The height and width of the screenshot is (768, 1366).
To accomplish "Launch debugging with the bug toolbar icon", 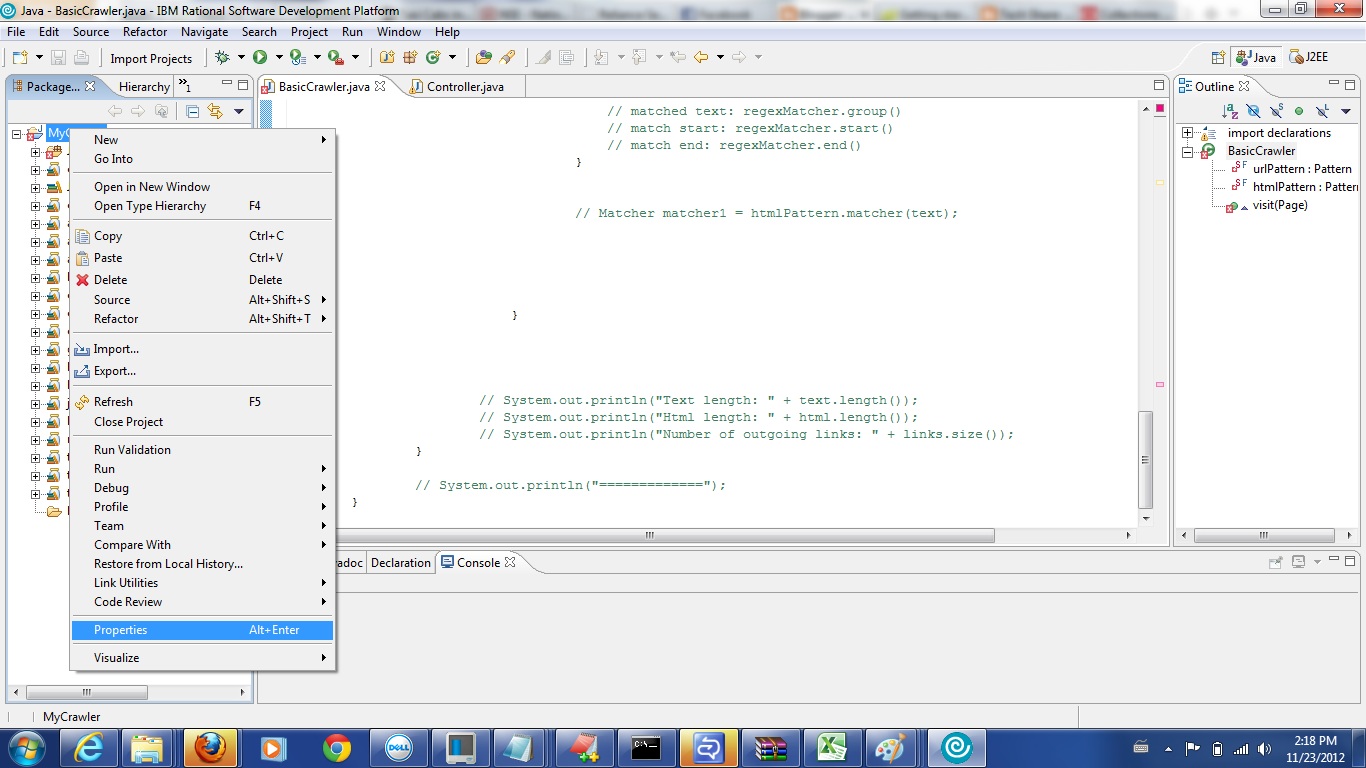I will coord(222,58).
